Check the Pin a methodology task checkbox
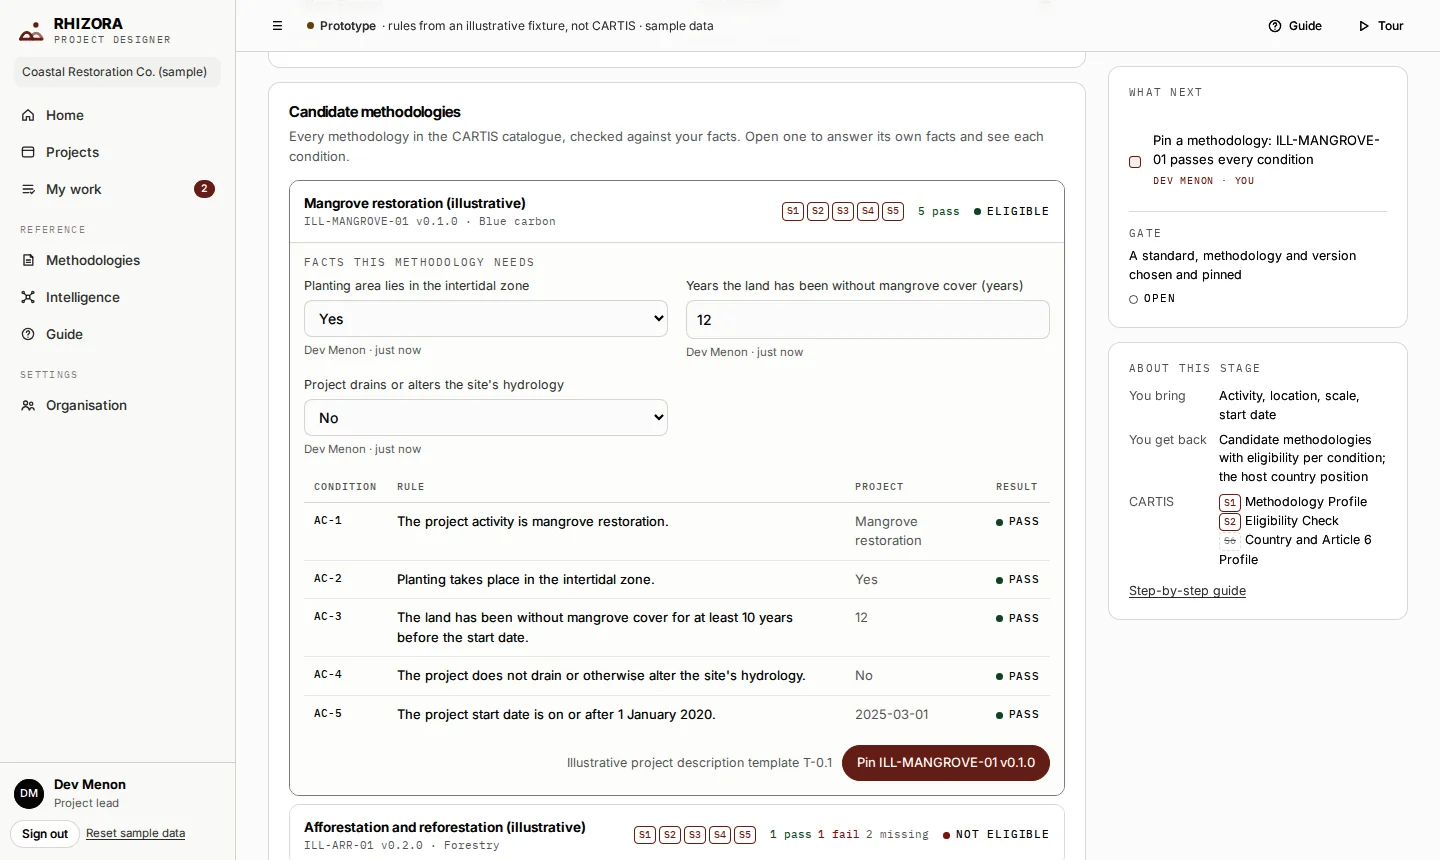Screen dimensions: 1440x860 tap(1135, 162)
